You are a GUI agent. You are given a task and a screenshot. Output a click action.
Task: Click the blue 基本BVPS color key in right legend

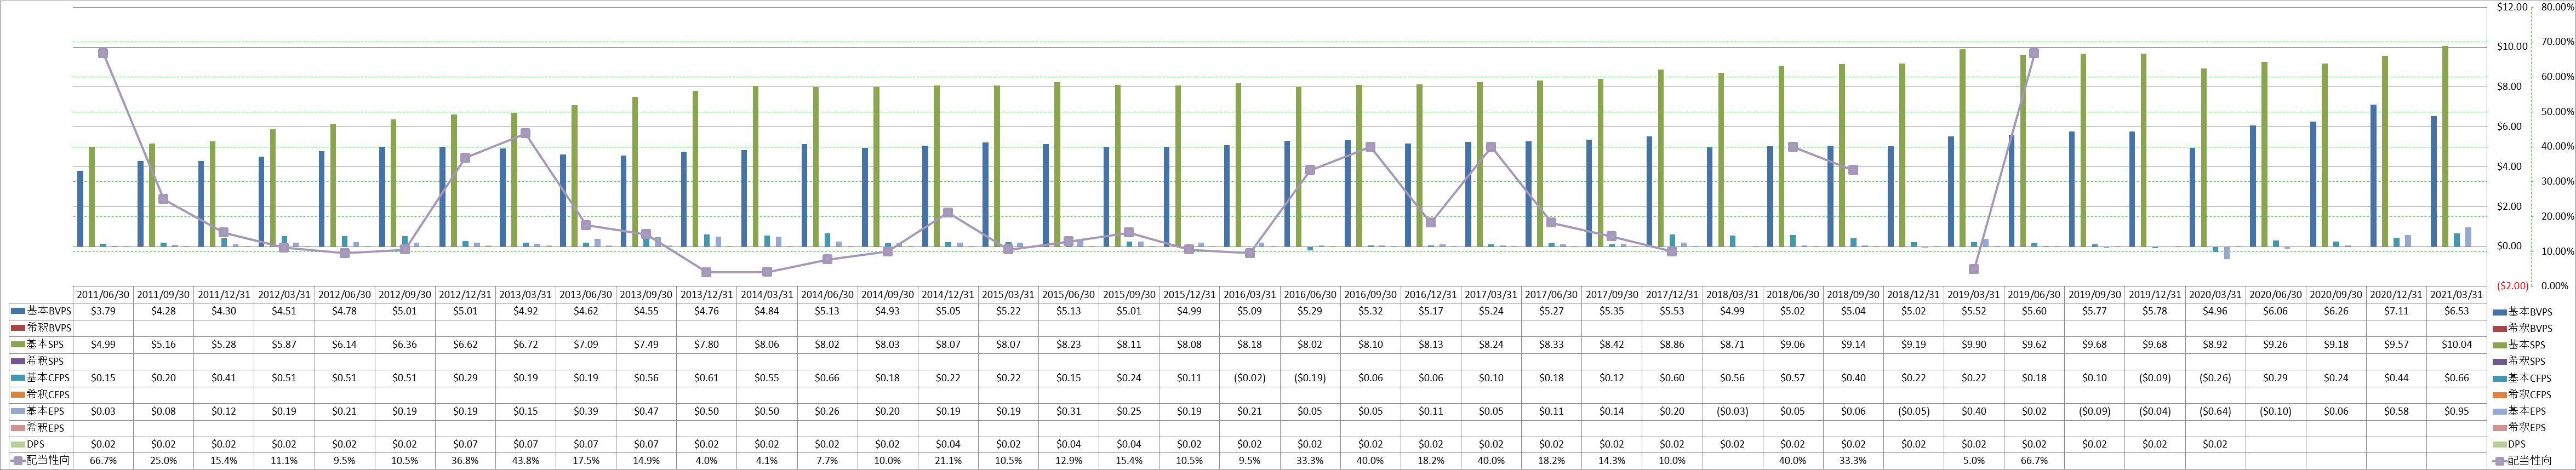pos(2499,312)
